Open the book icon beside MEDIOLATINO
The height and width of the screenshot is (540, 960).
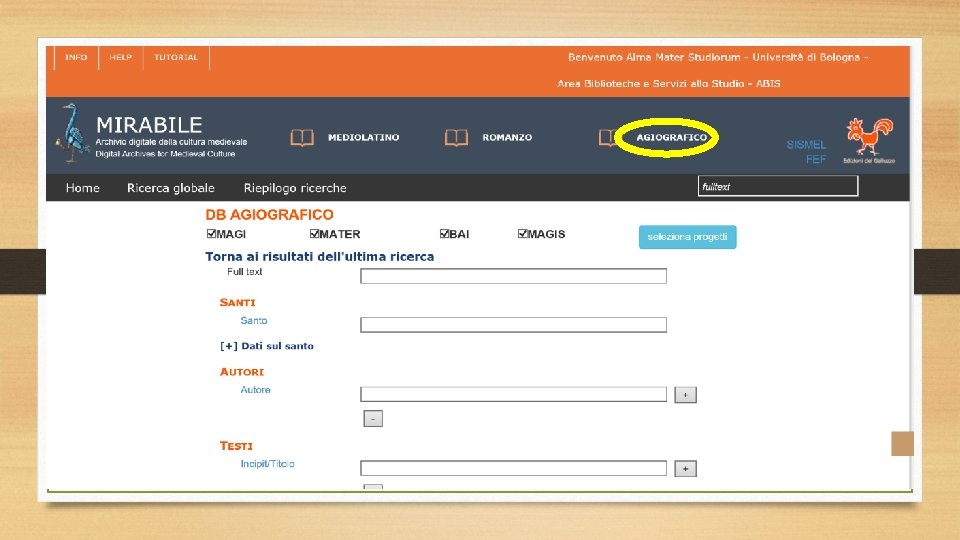coord(302,138)
